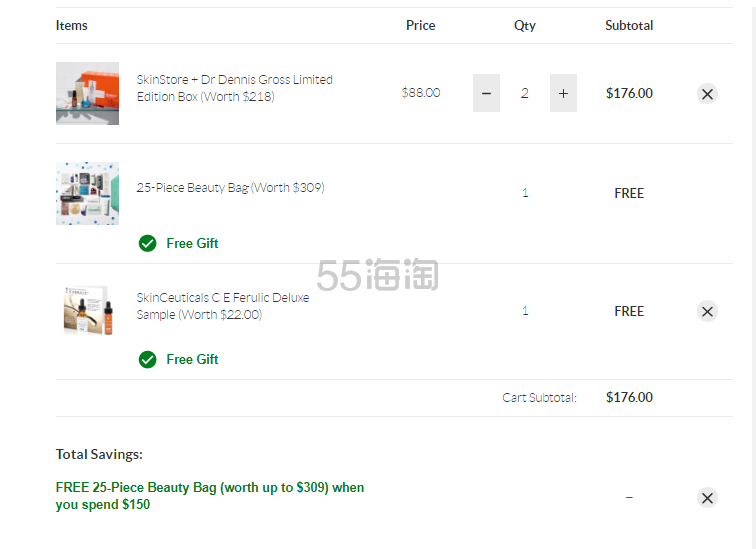The height and width of the screenshot is (549, 756).
Task: Click the $176.00 cart subtotal amount
Action: click(x=629, y=397)
